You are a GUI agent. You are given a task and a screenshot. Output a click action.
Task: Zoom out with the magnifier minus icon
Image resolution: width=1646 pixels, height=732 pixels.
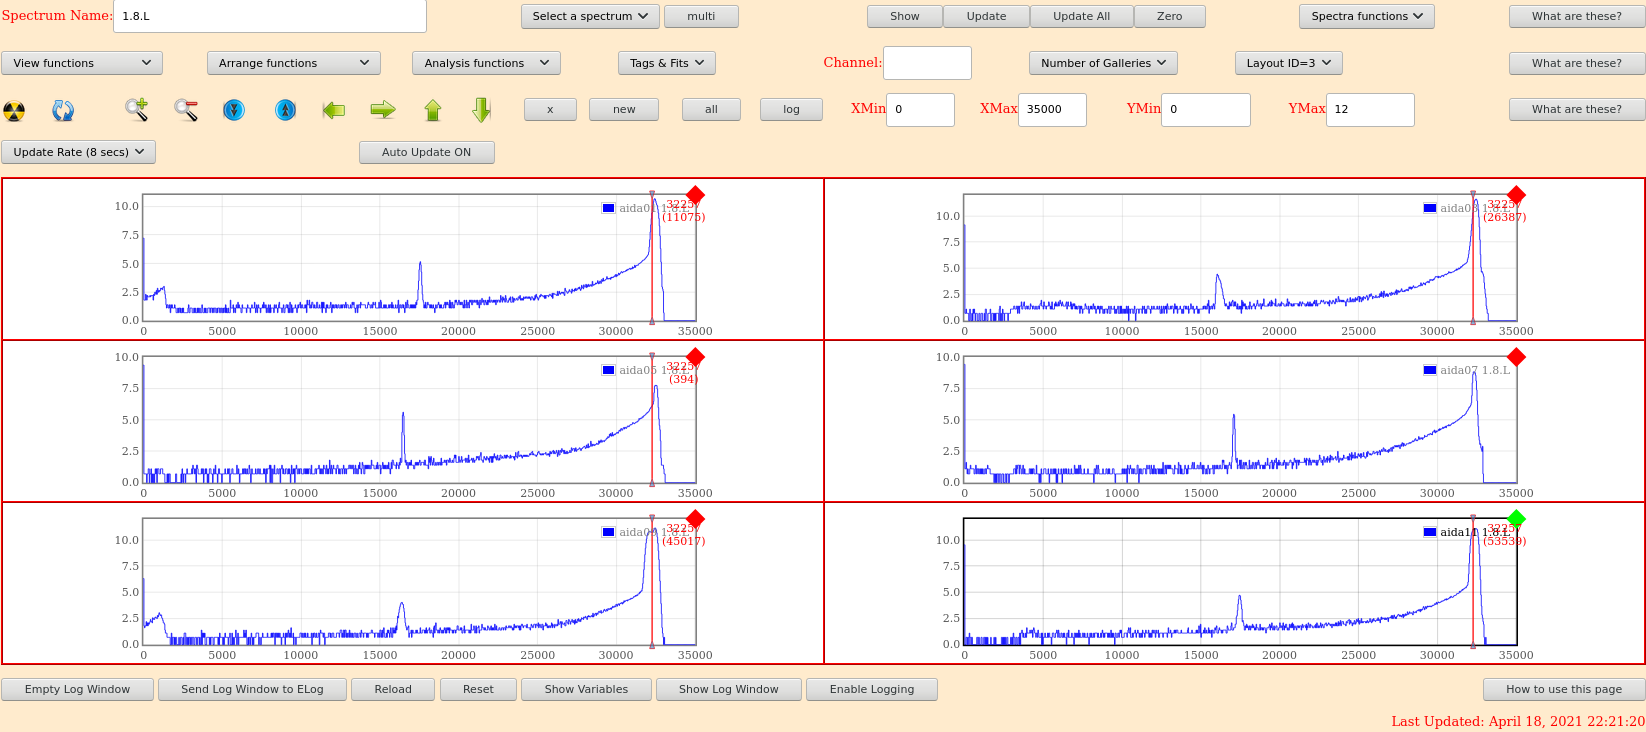[x=186, y=110]
